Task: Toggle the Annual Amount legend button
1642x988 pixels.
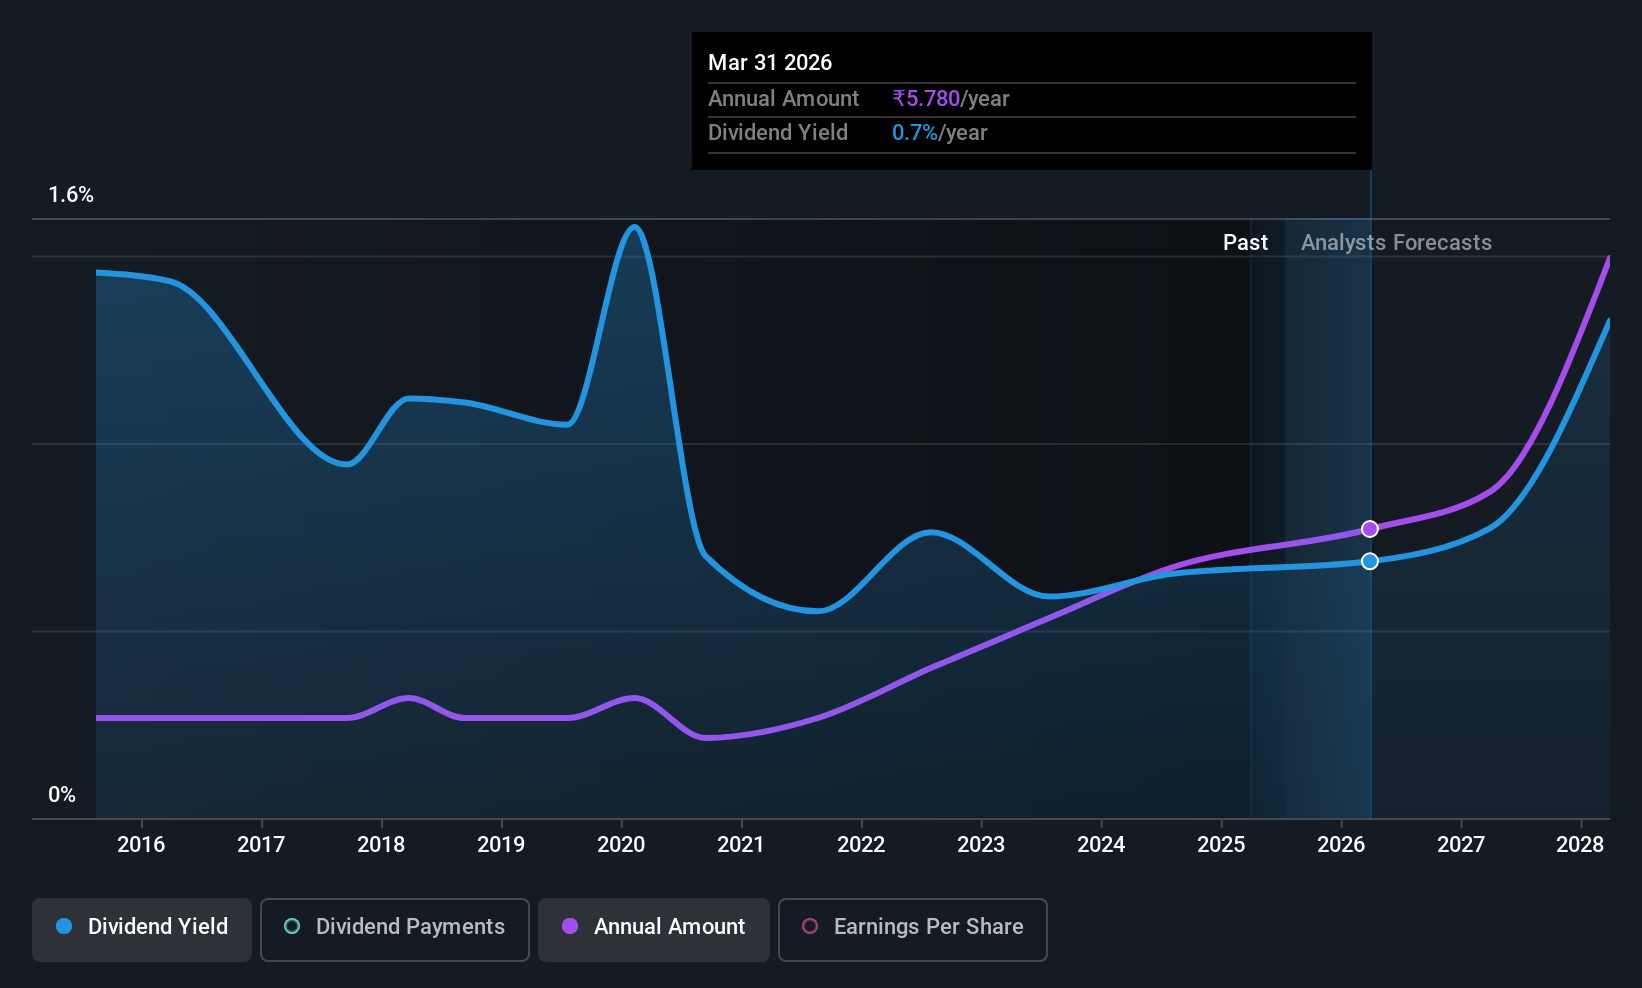Action: (x=654, y=929)
